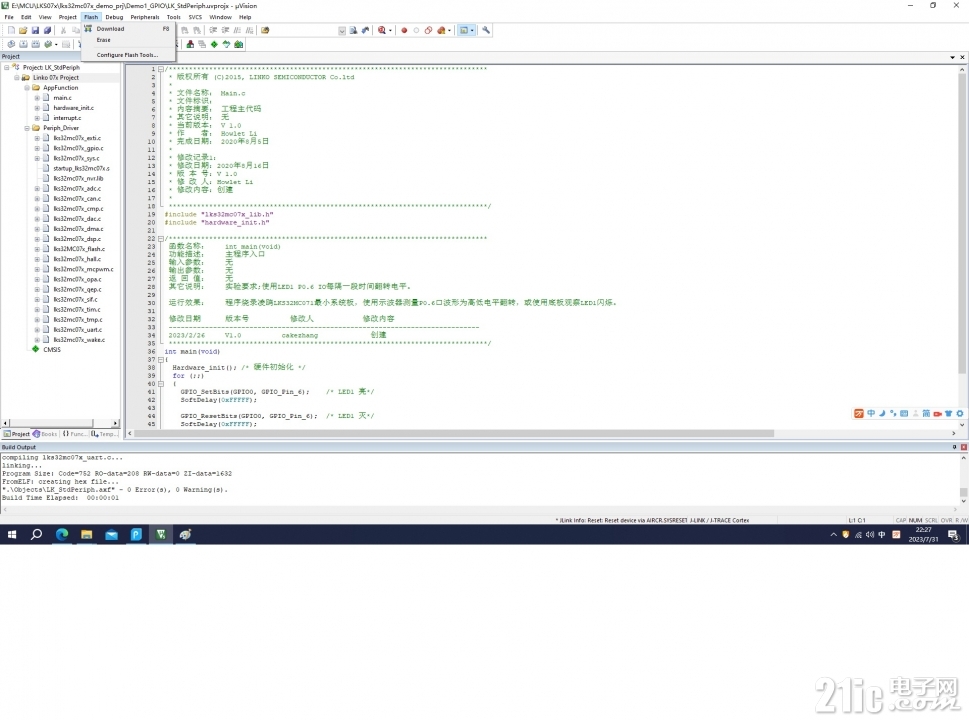Viewport: 969px width, 720px height.
Task: Select startup_lks32mc07x.s in the tree
Action: pyautogui.click(x=81, y=169)
